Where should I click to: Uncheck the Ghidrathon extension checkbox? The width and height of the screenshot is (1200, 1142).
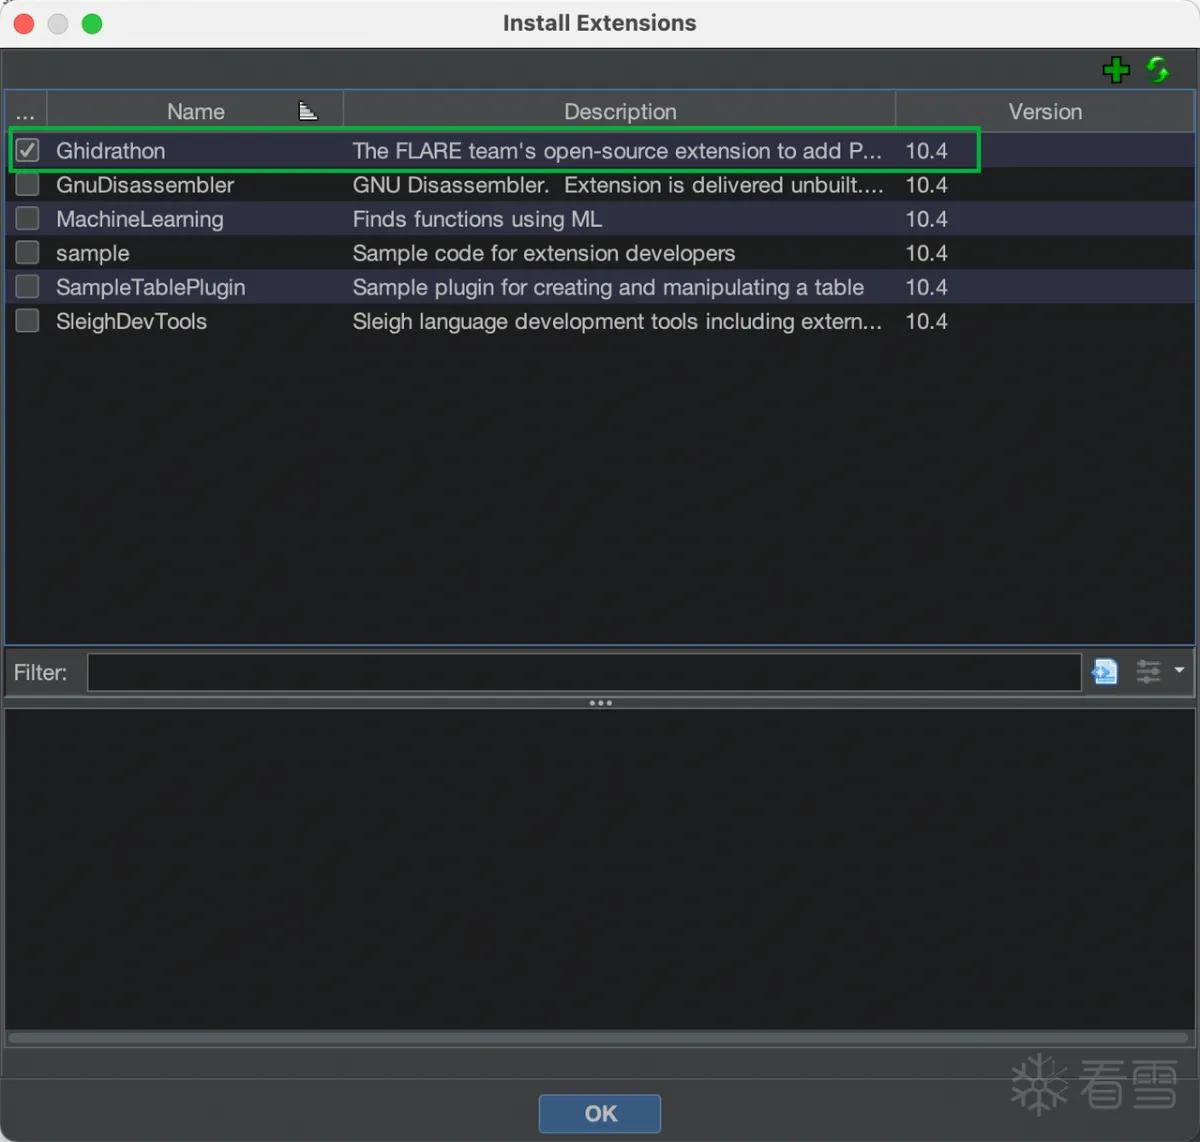(x=27, y=150)
